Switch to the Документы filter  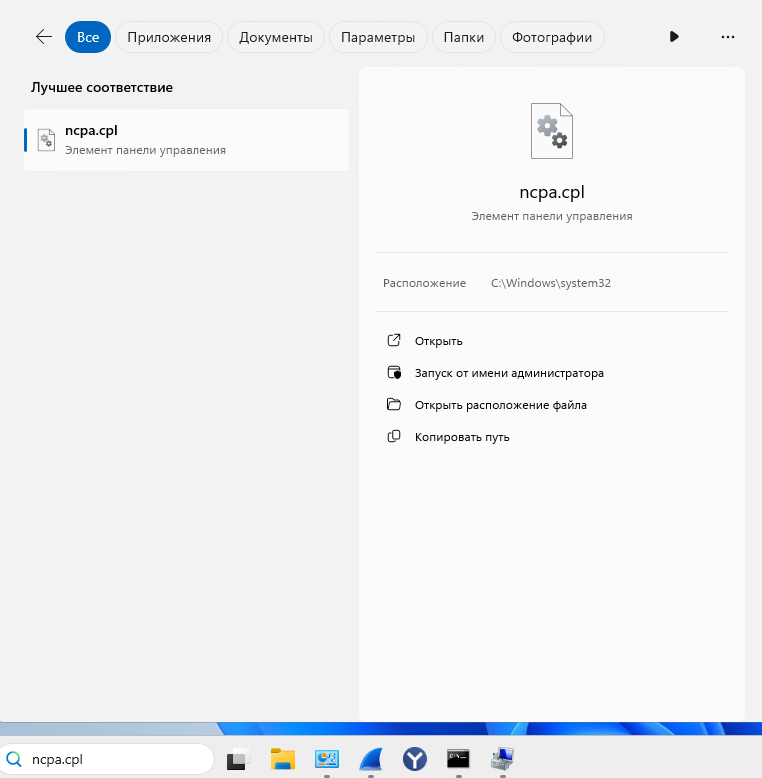[x=276, y=37]
